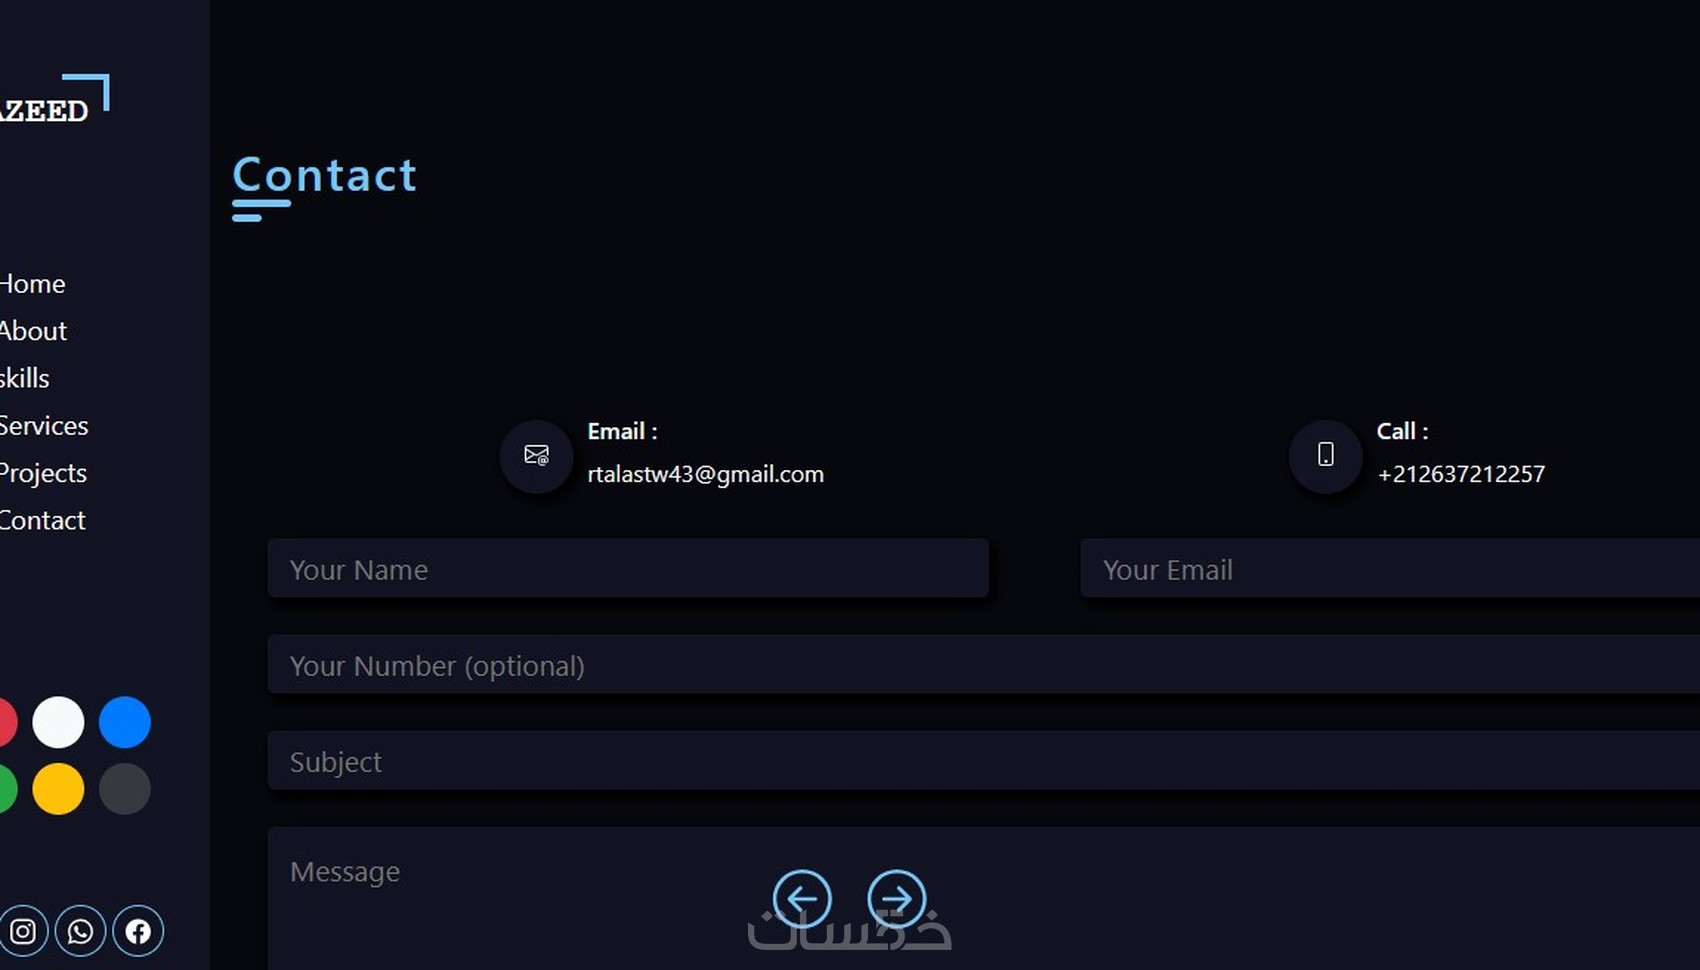Jump to the skills section
1700x970 pixels.
24,378
